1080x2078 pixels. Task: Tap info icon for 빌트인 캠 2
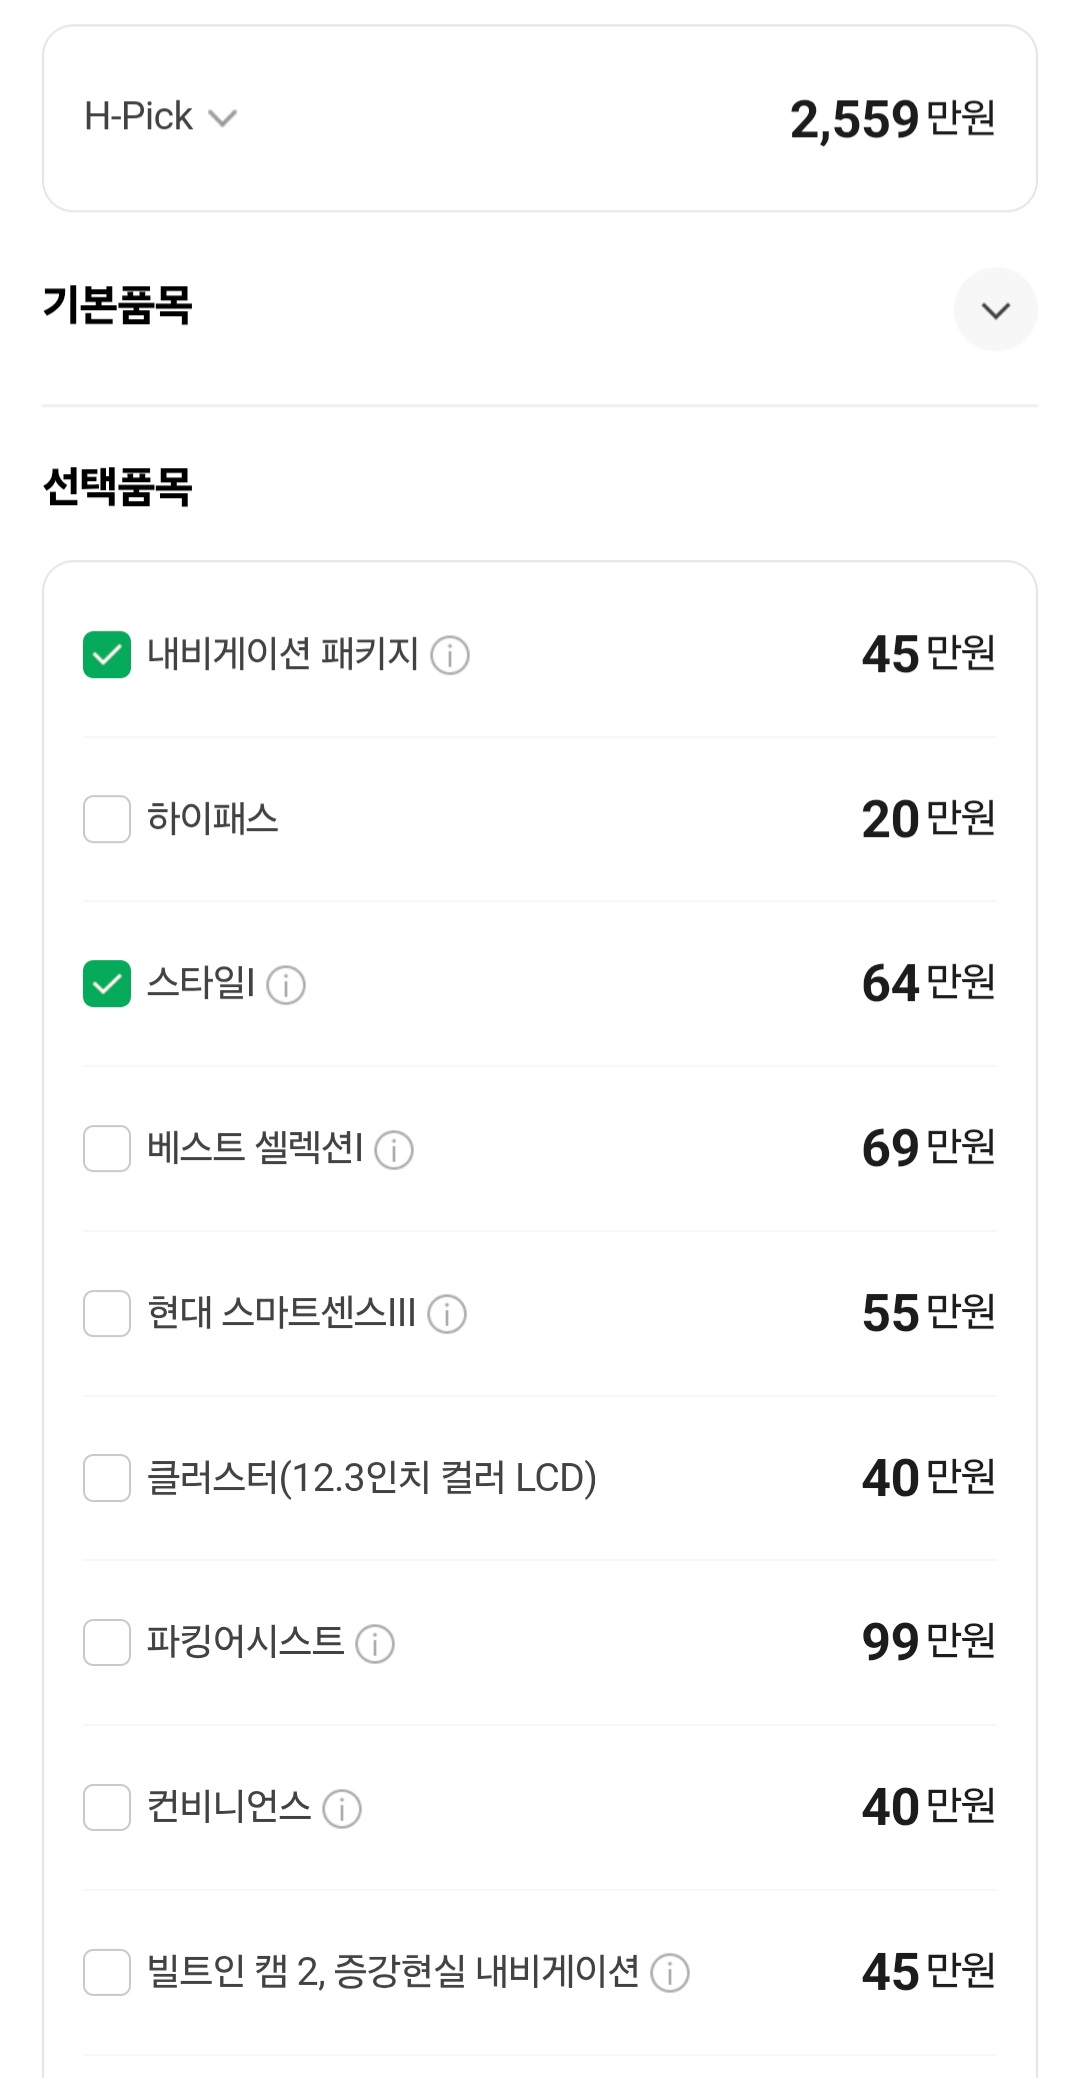coord(670,1973)
